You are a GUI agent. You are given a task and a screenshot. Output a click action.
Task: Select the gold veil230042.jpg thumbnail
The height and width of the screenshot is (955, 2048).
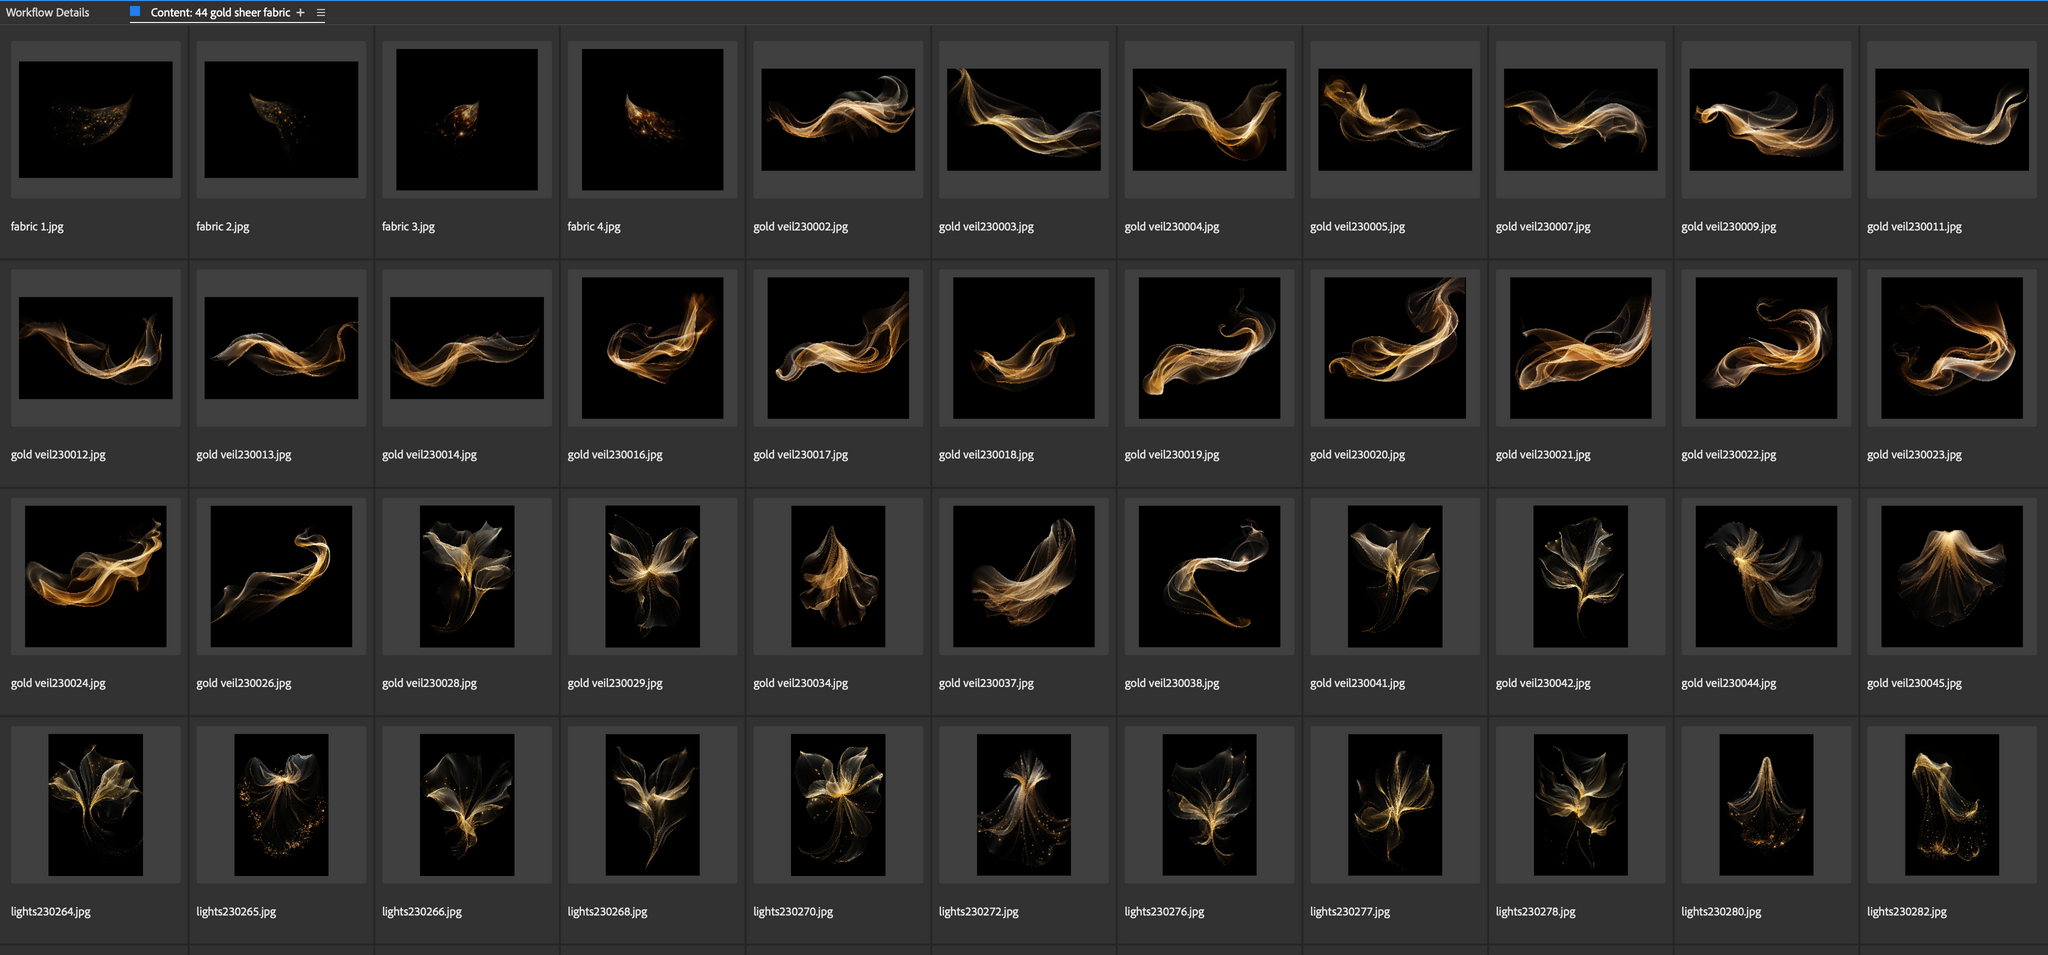coord(1581,576)
